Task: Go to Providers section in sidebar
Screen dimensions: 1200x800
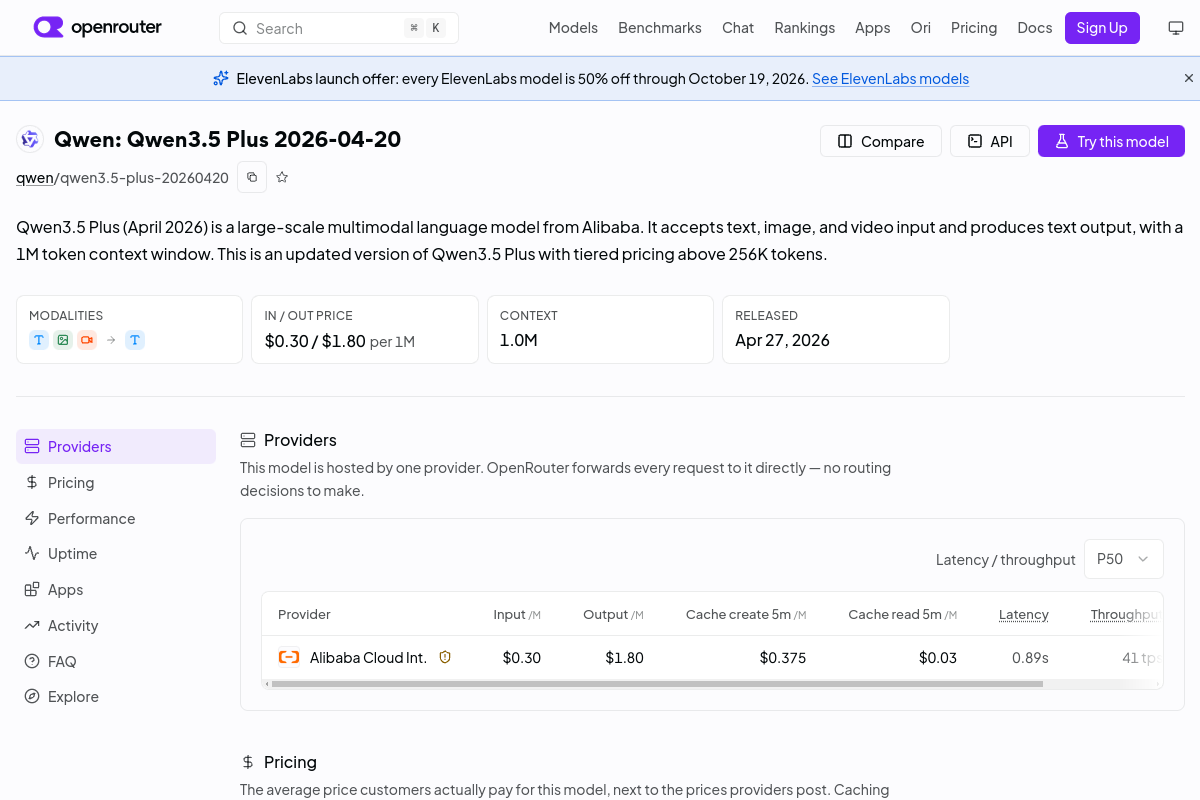Action: pyautogui.click(x=116, y=446)
